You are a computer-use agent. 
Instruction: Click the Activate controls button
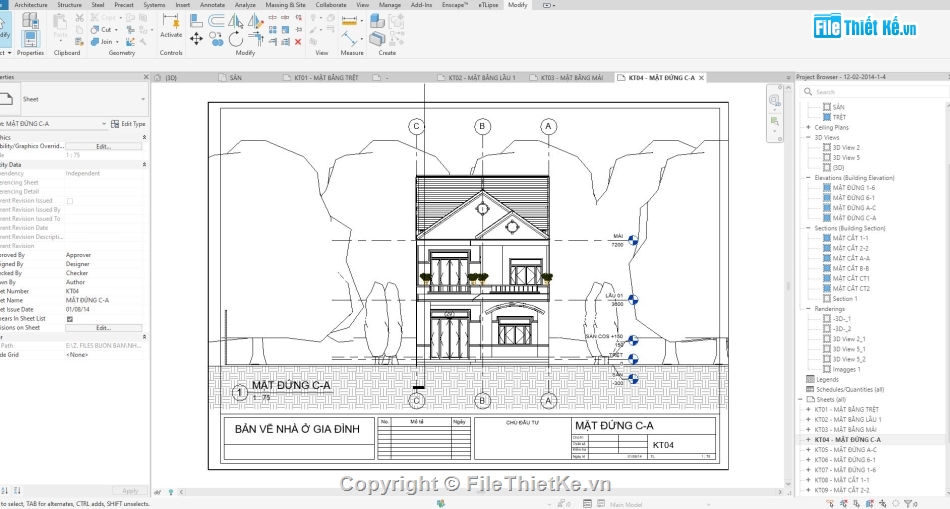click(x=171, y=27)
